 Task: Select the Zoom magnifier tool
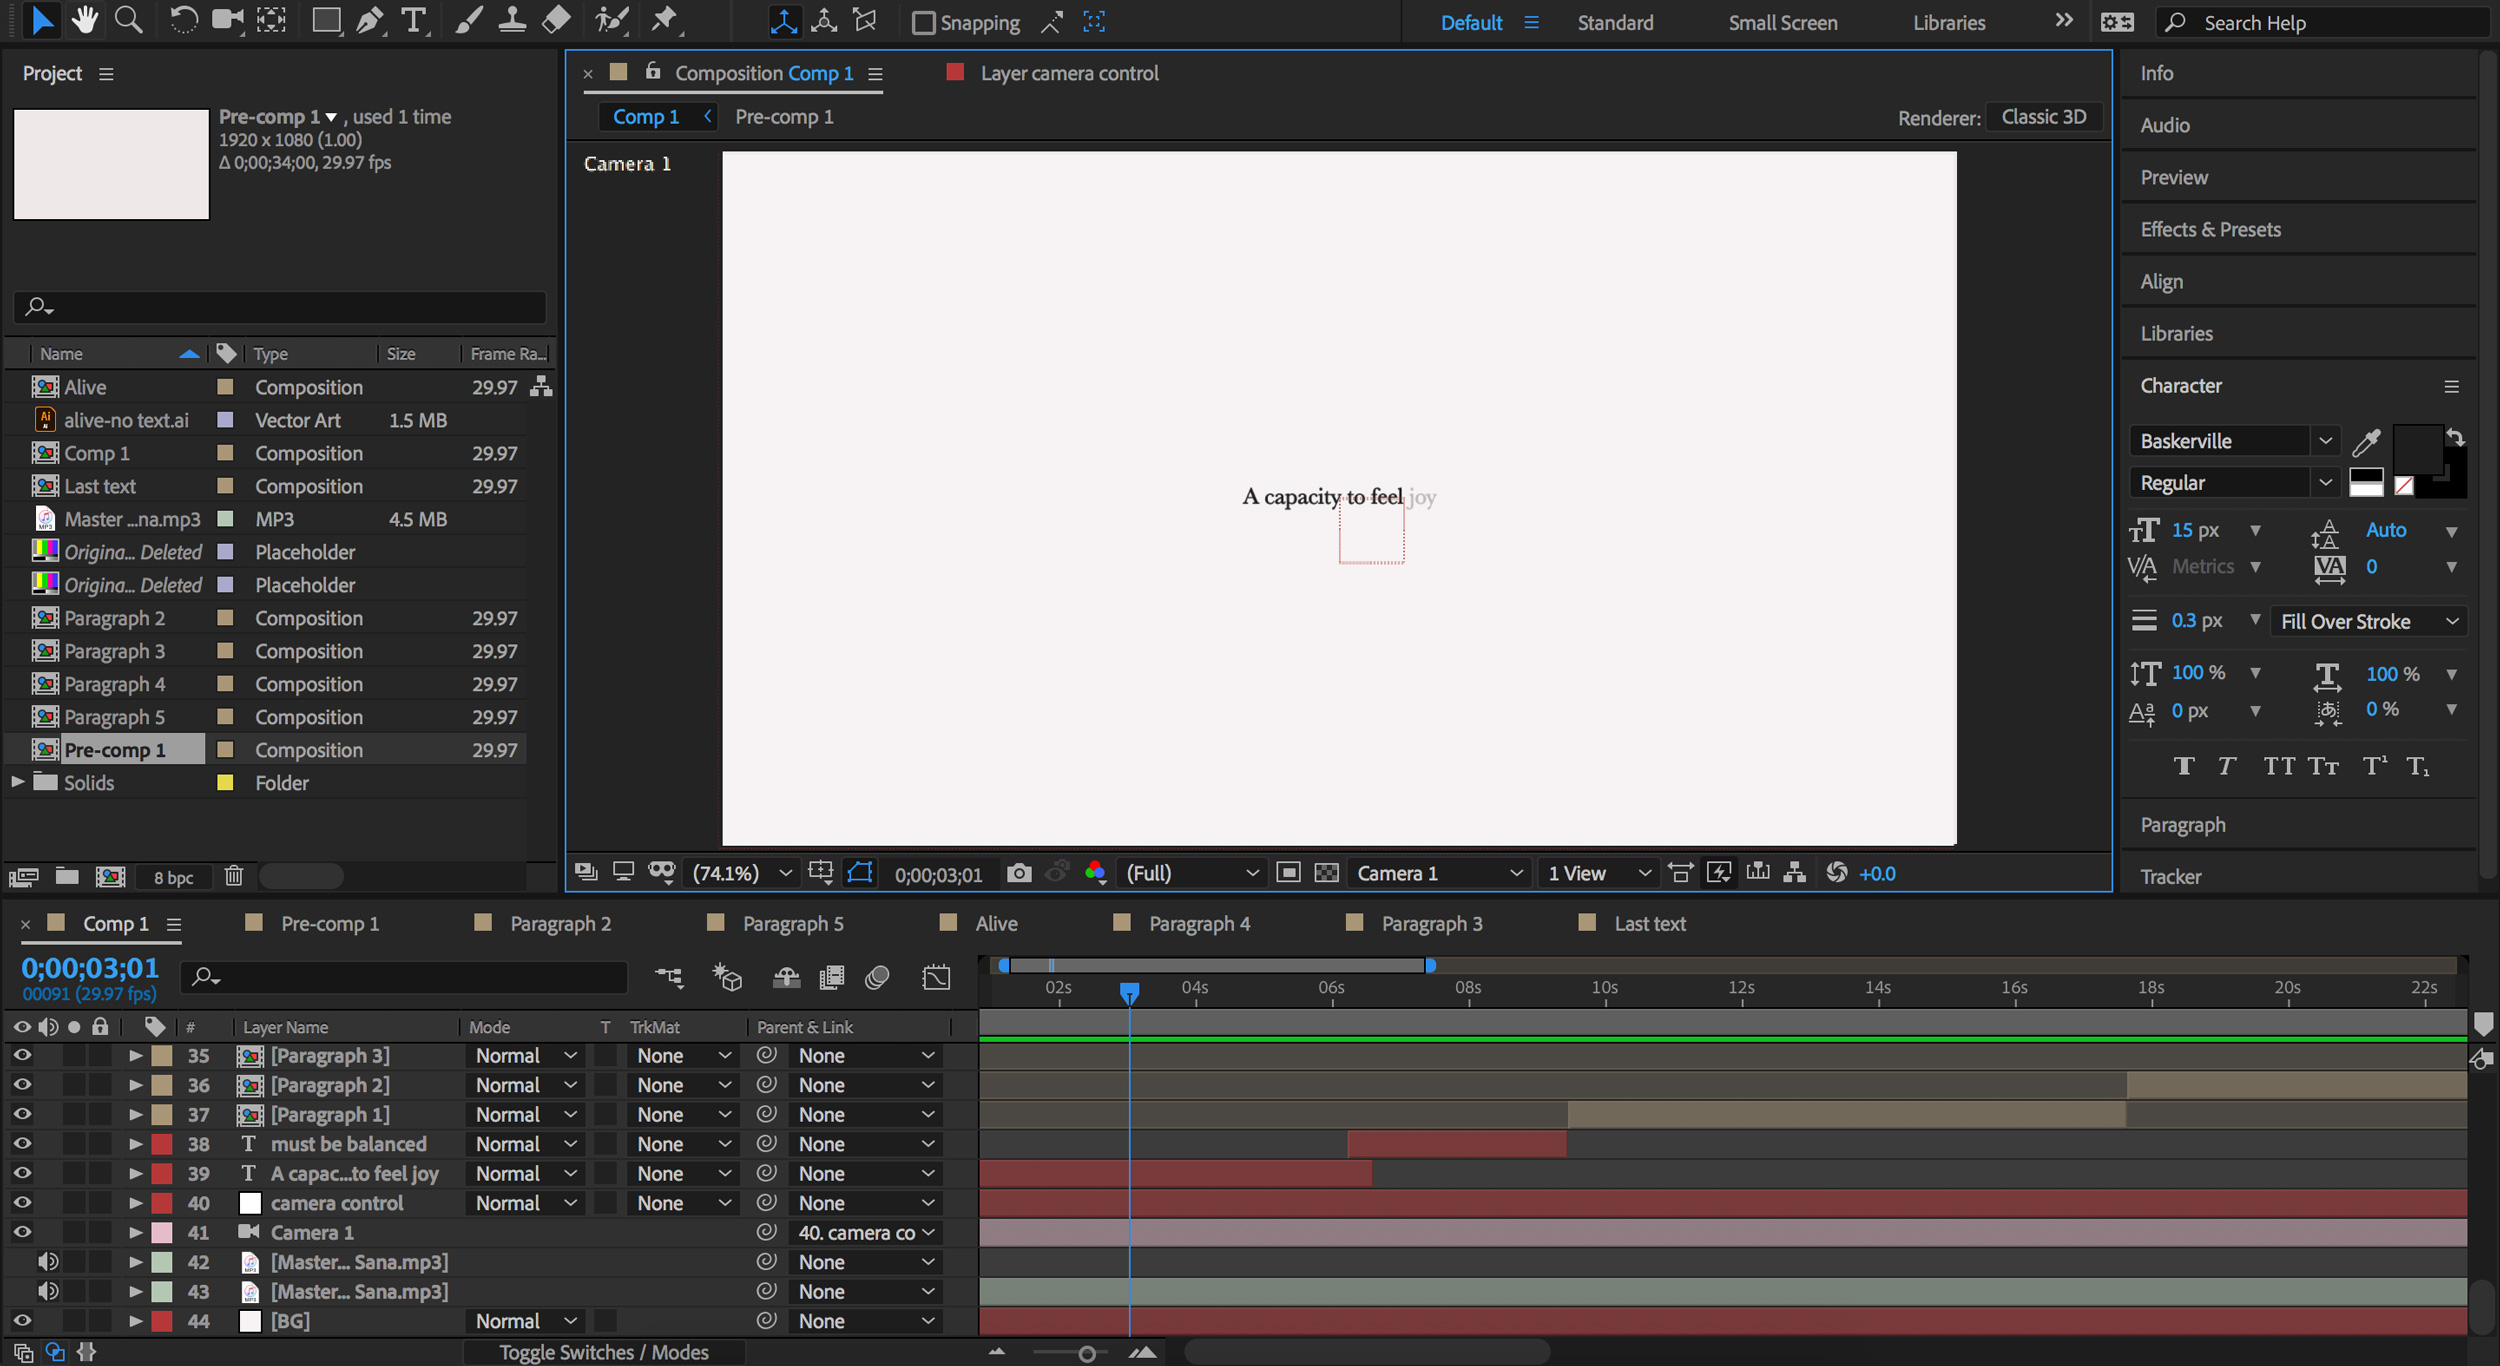[128, 20]
